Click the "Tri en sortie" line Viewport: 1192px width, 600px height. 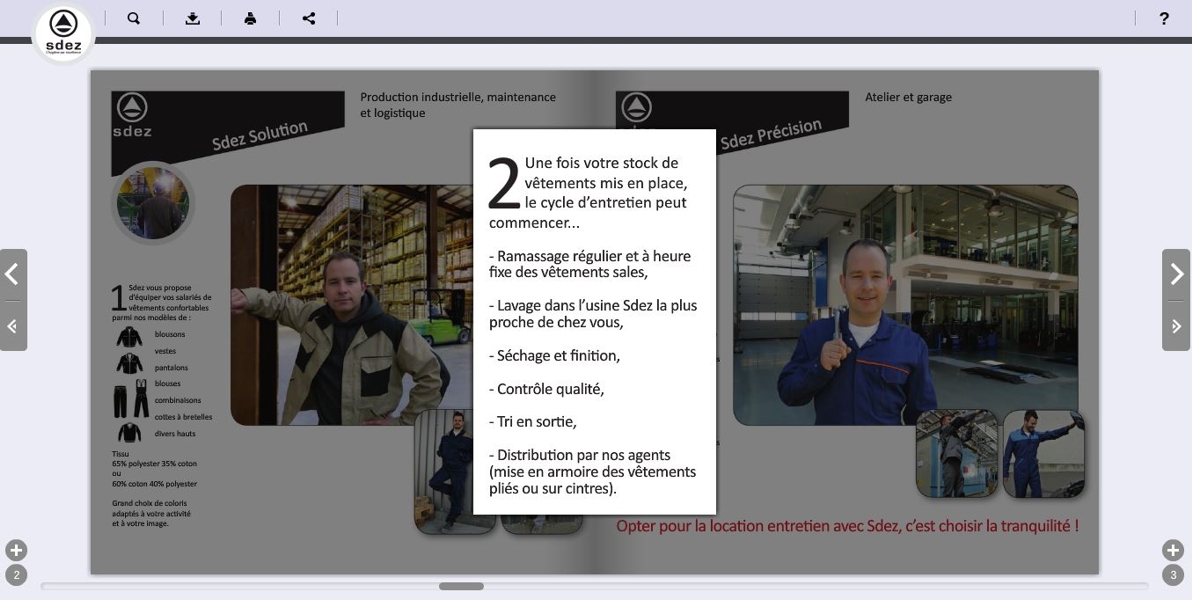533,421
